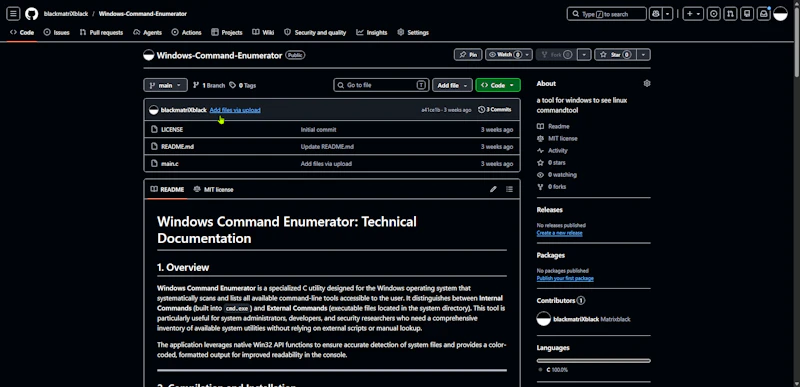This screenshot has width=800, height=387.
Task: Open the issues icon in header
Action: click(x=714, y=14)
